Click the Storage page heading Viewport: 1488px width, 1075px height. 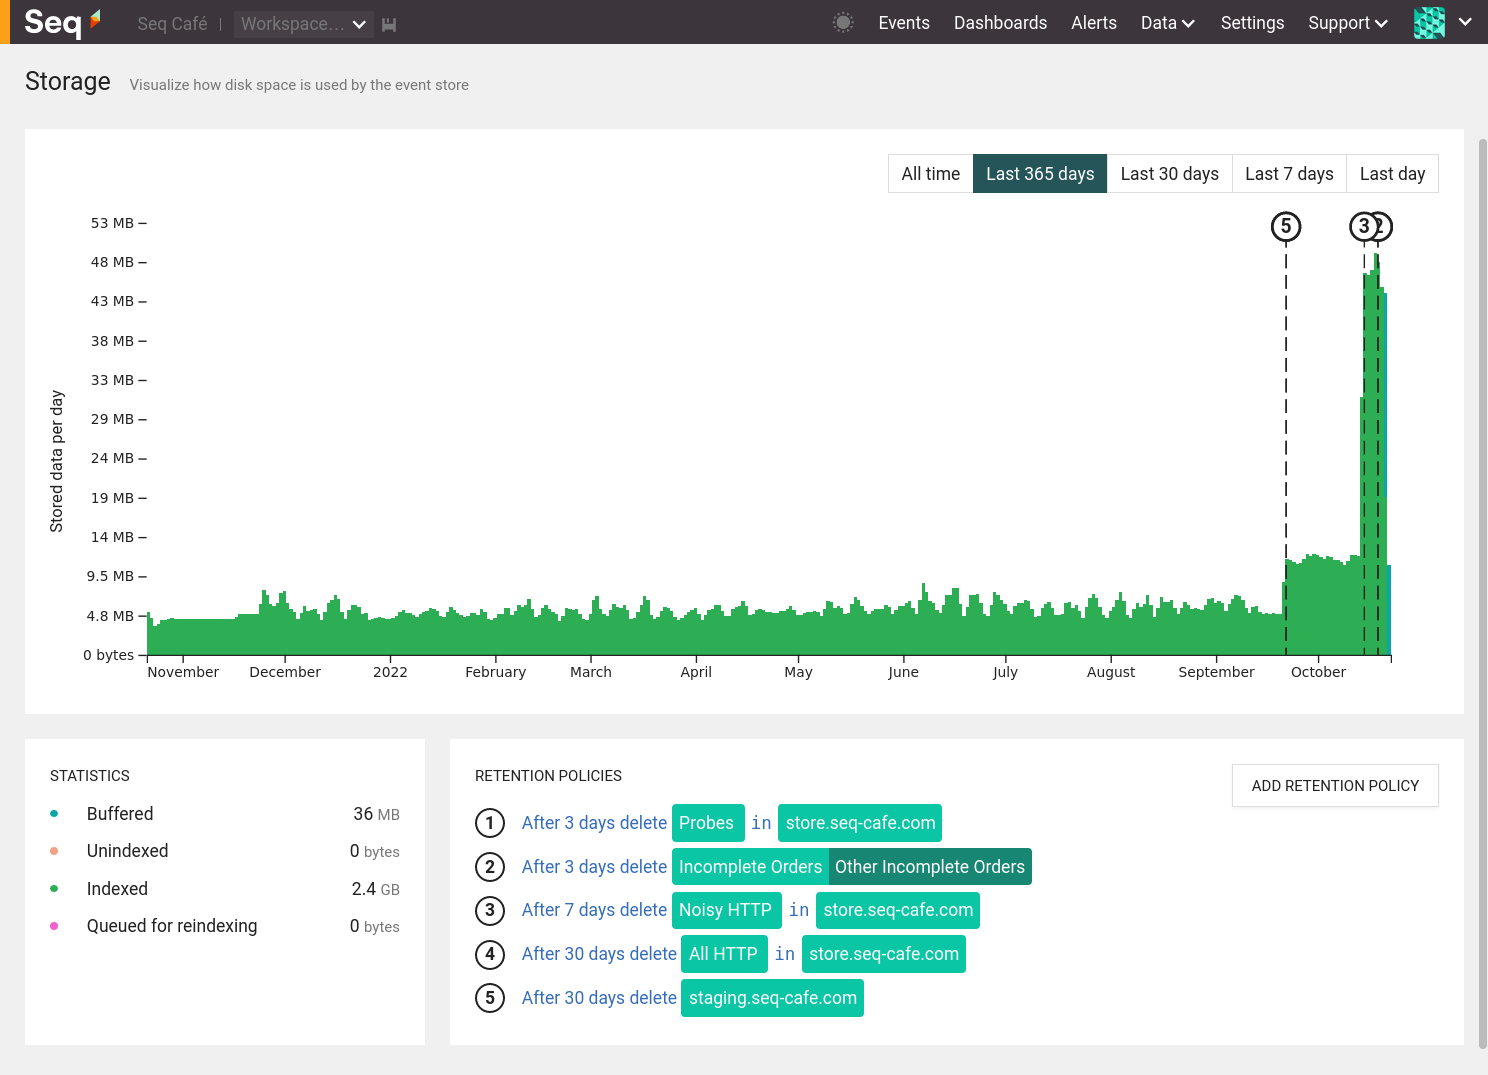68,82
